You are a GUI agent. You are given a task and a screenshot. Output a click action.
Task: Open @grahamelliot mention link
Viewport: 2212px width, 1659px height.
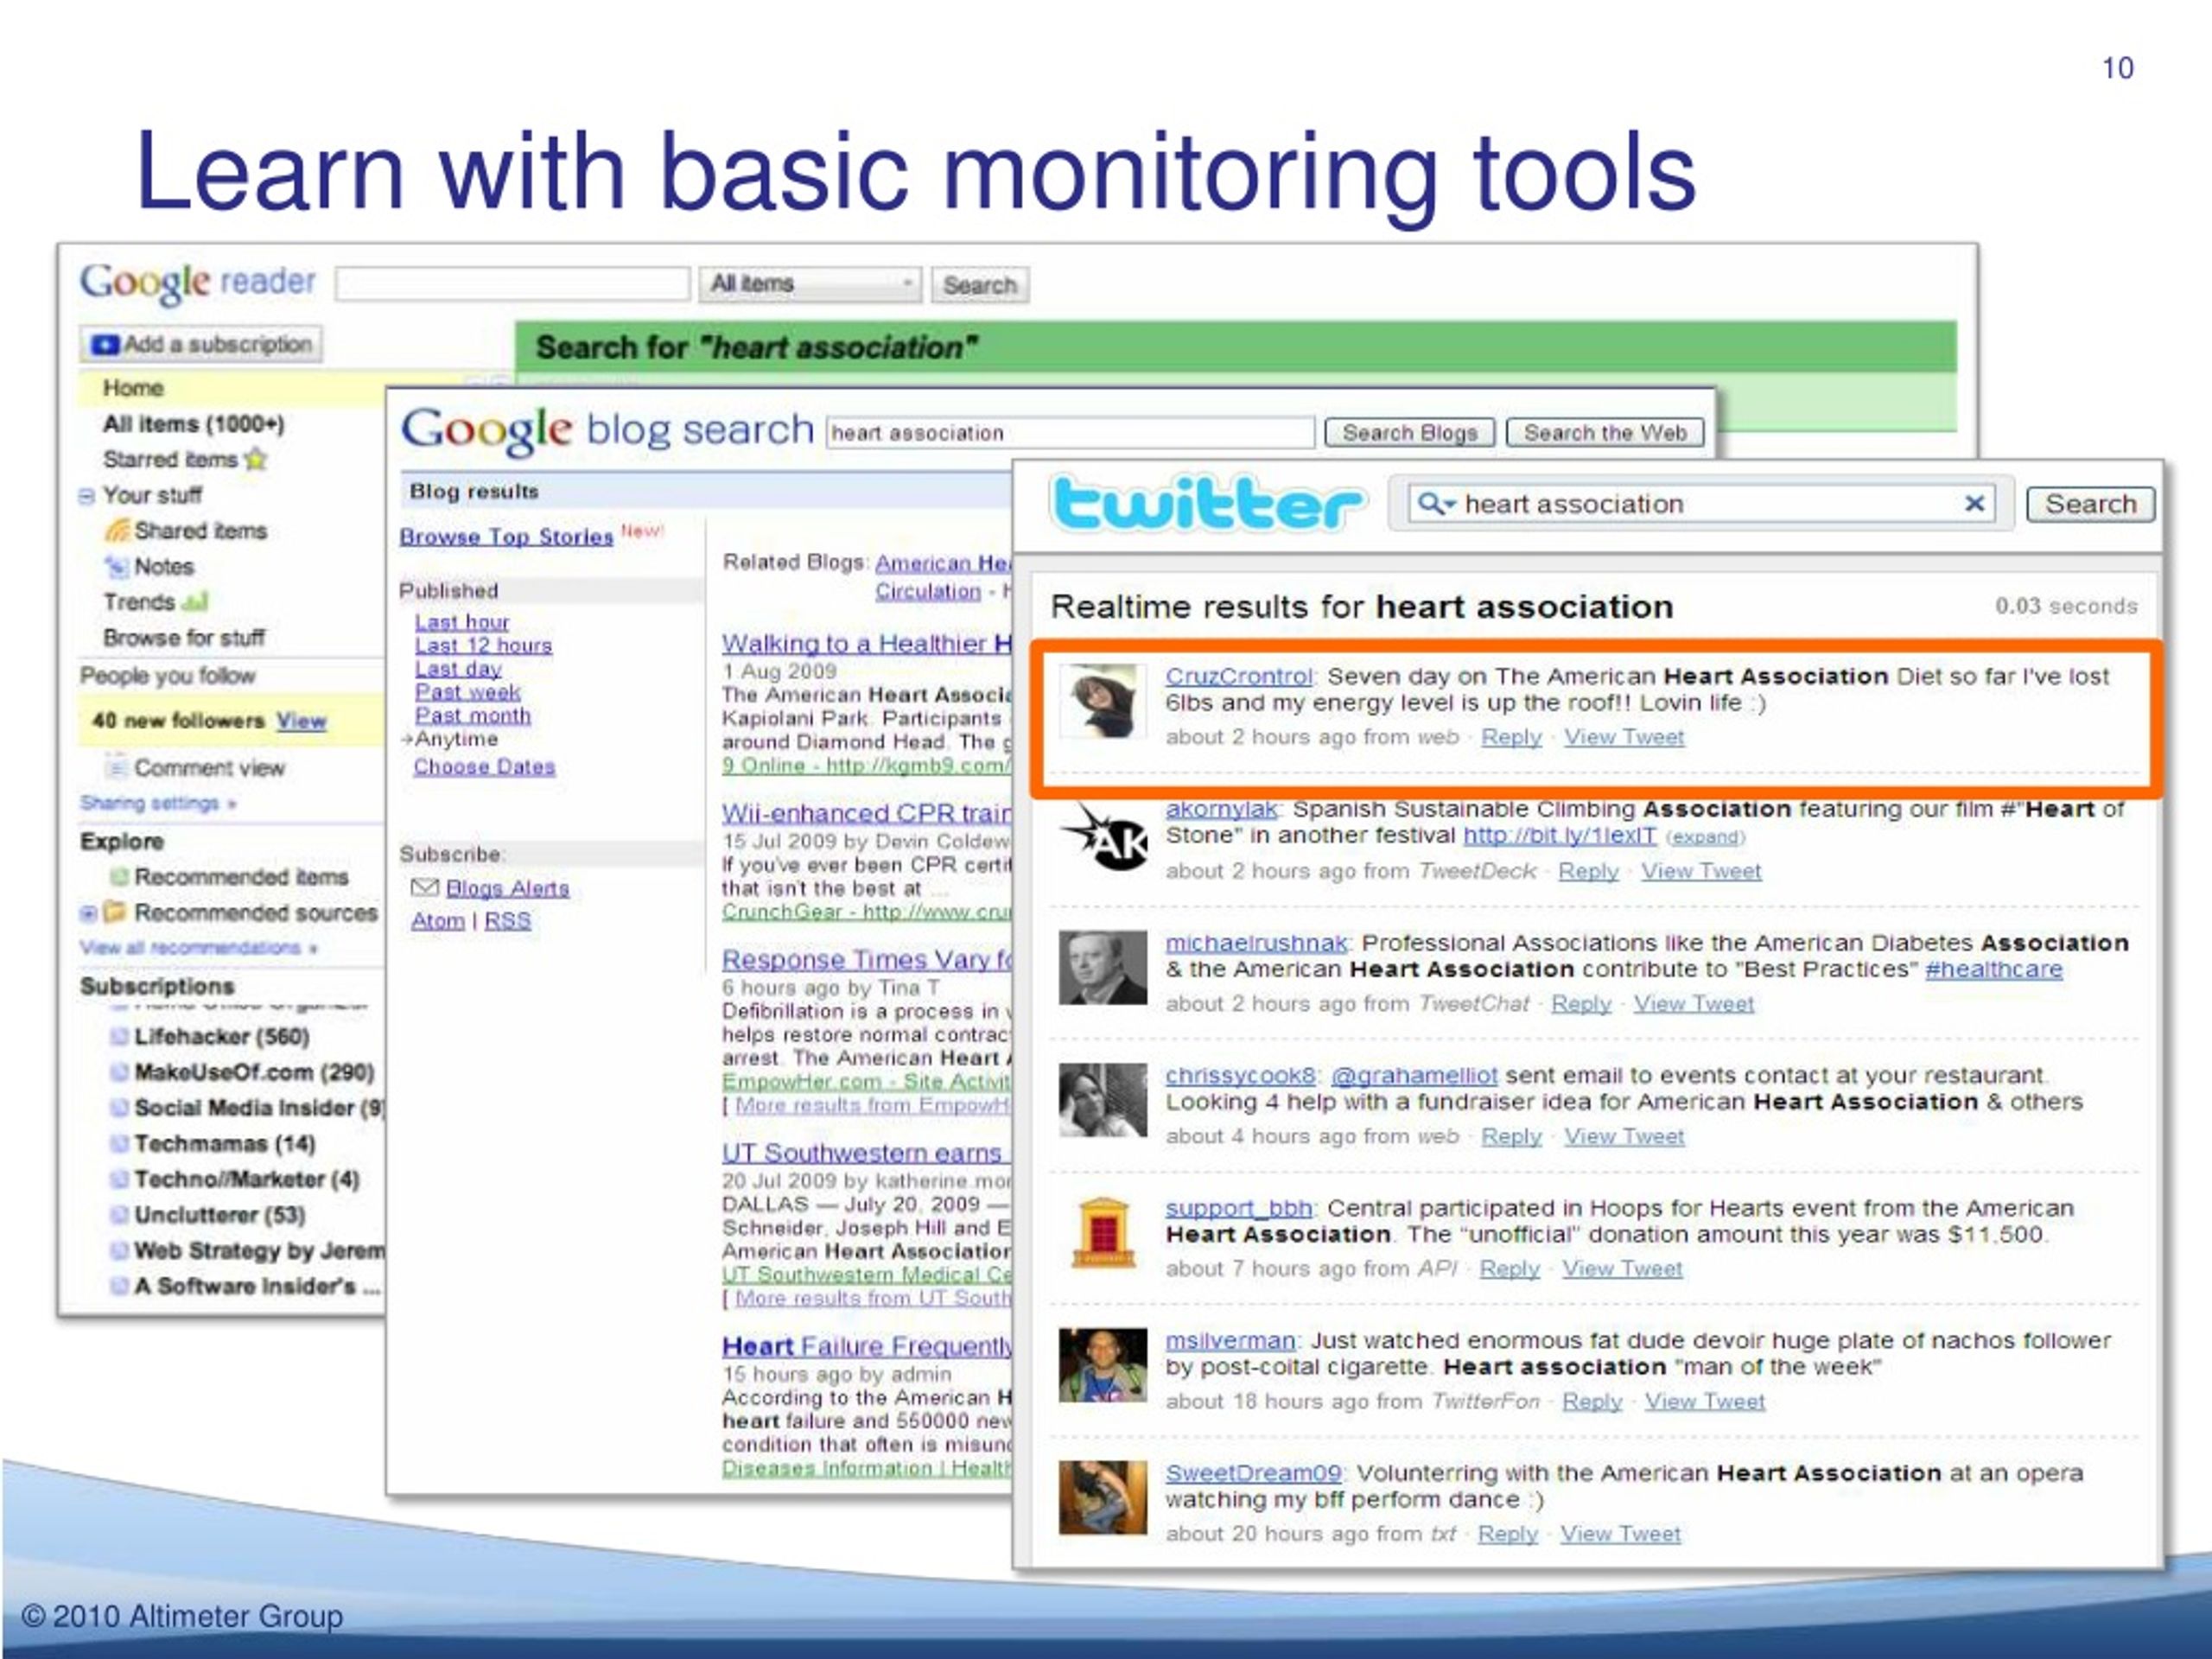pyautogui.click(x=1414, y=1075)
